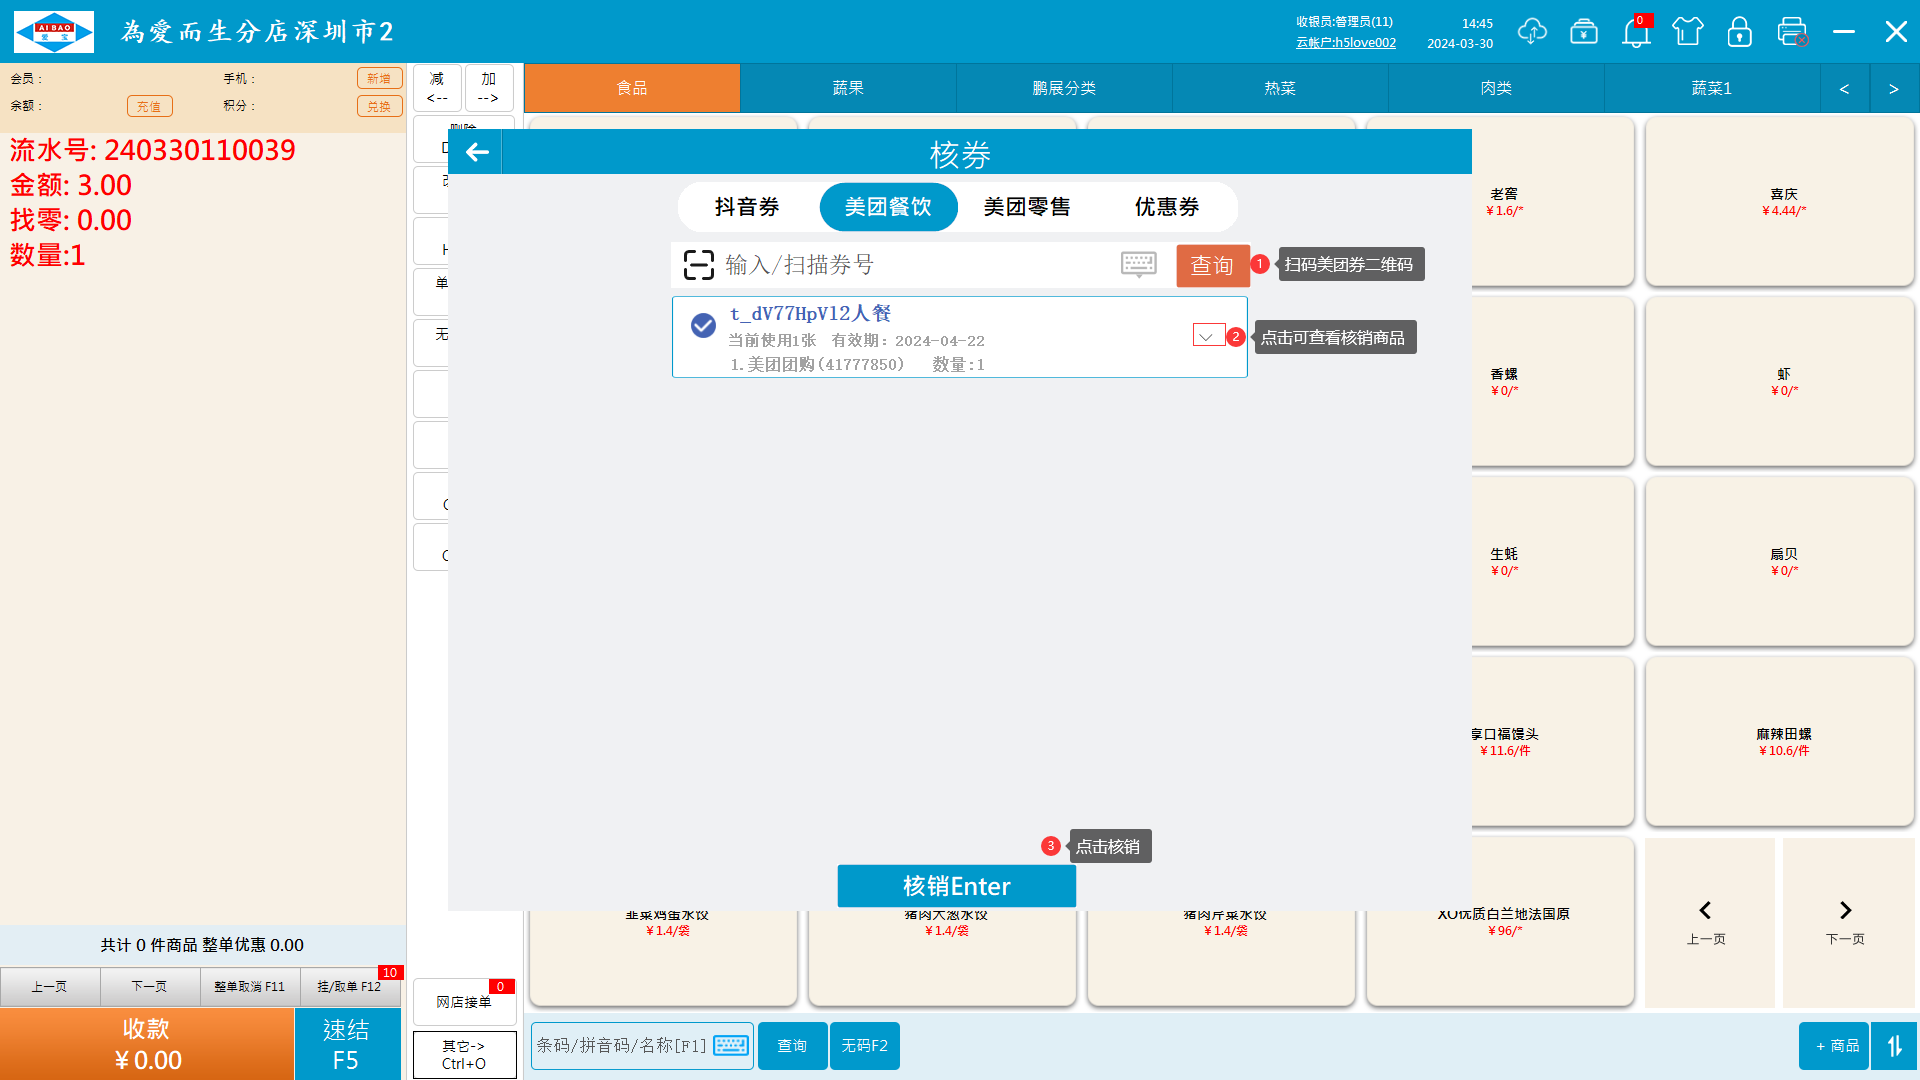Screen dimensions: 1920x1080
Task: Open keyboard icon in barcode search box
Action: tap(731, 1045)
